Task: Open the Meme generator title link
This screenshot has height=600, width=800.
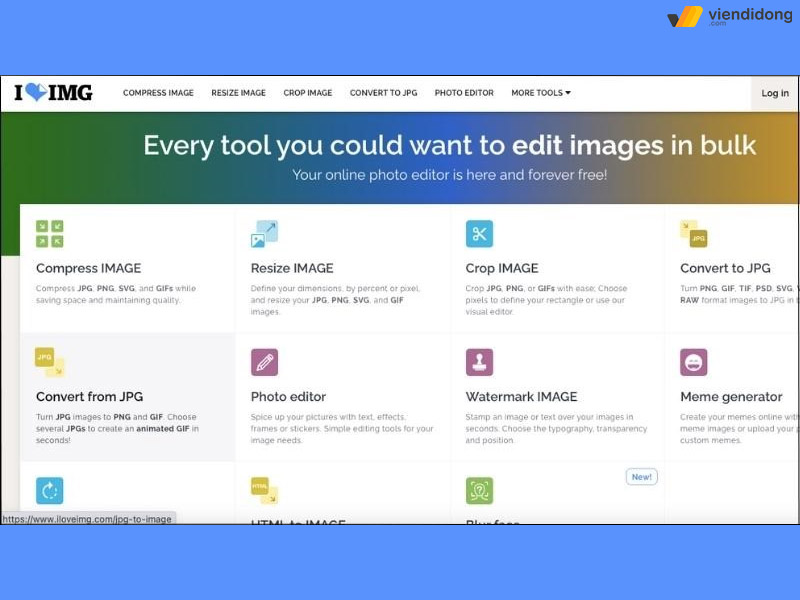Action: tap(731, 397)
